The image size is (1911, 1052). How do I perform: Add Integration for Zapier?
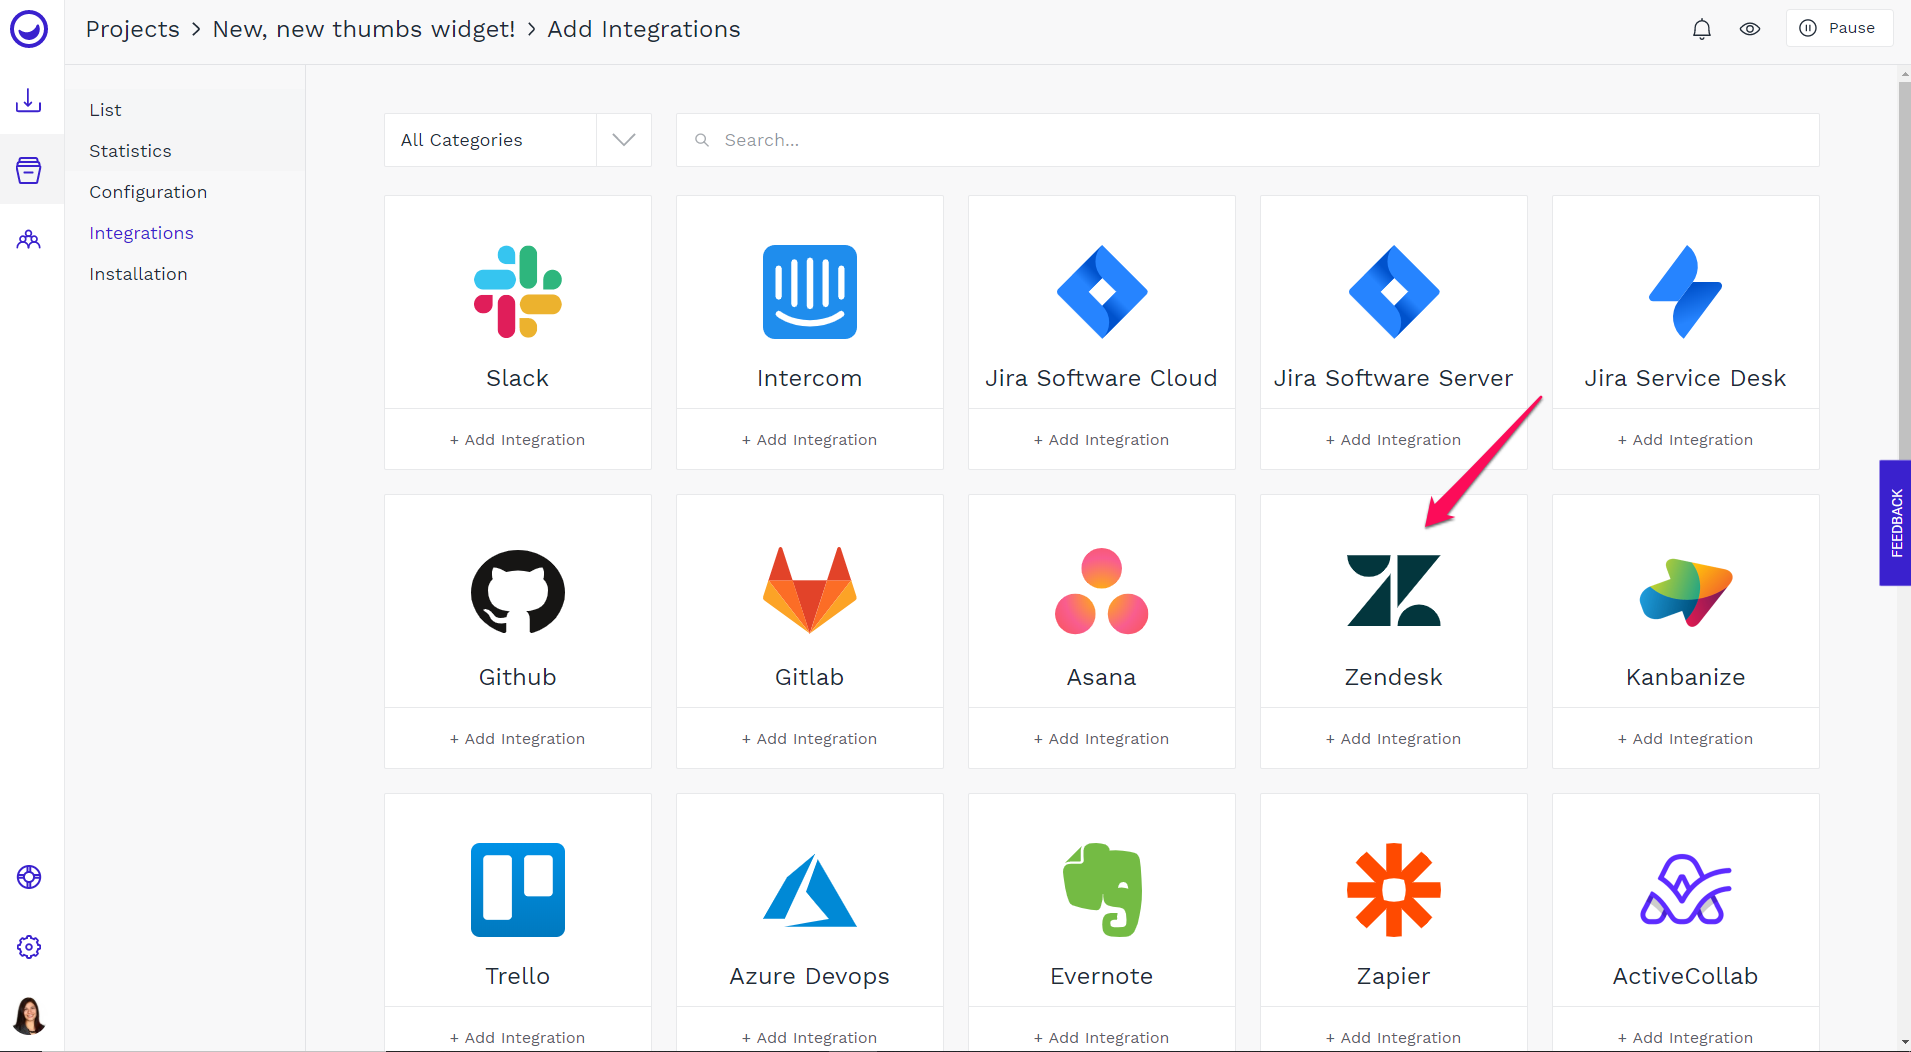[x=1394, y=1037]
